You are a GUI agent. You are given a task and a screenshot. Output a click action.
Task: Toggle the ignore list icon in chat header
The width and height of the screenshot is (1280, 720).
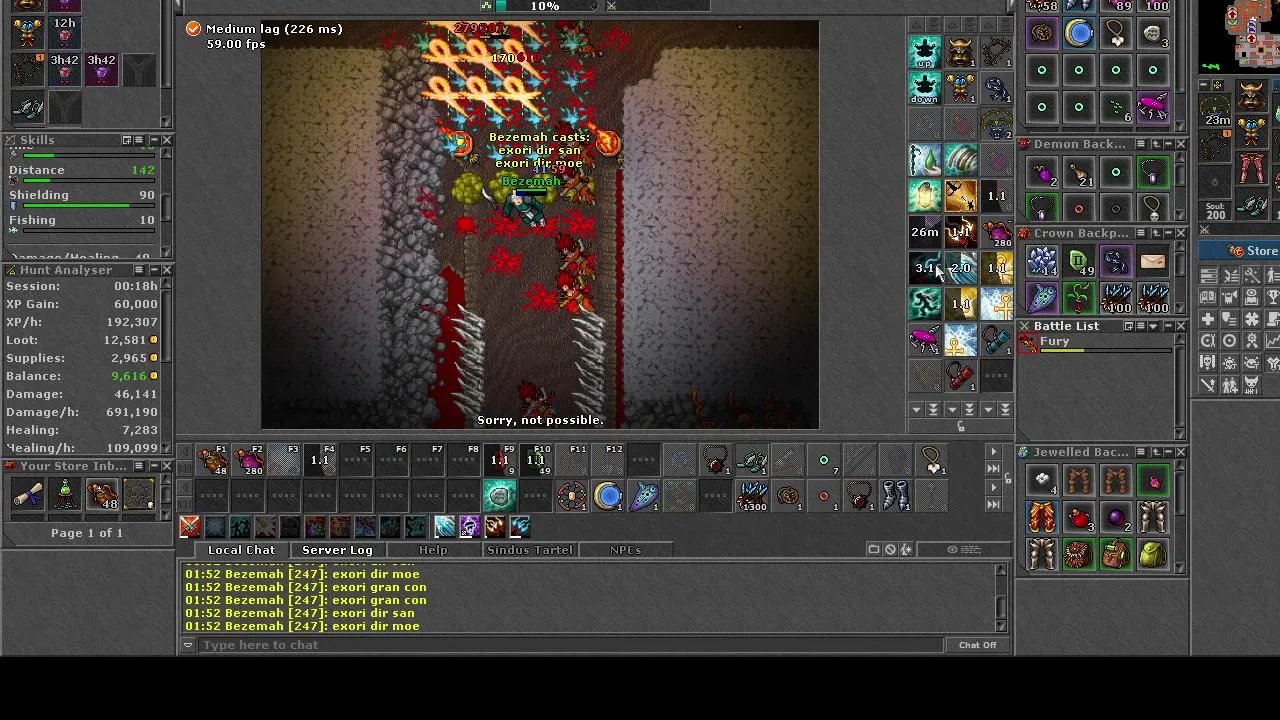(890, 549)
